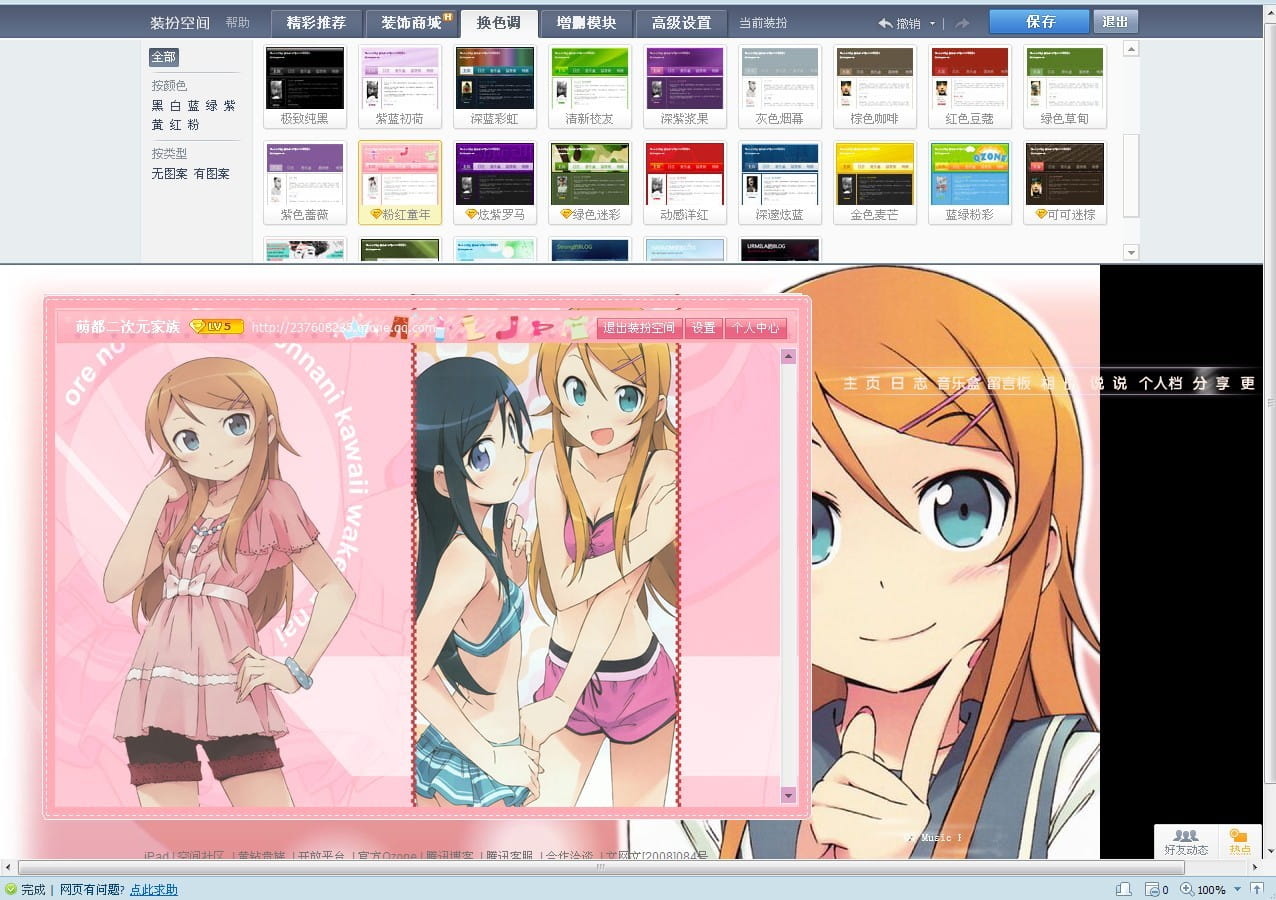Image resolution: width=1276 pixels, height=900 pixels.
Task: Select the 粉红童年 theme thumbnail
Action: [400, 182]
